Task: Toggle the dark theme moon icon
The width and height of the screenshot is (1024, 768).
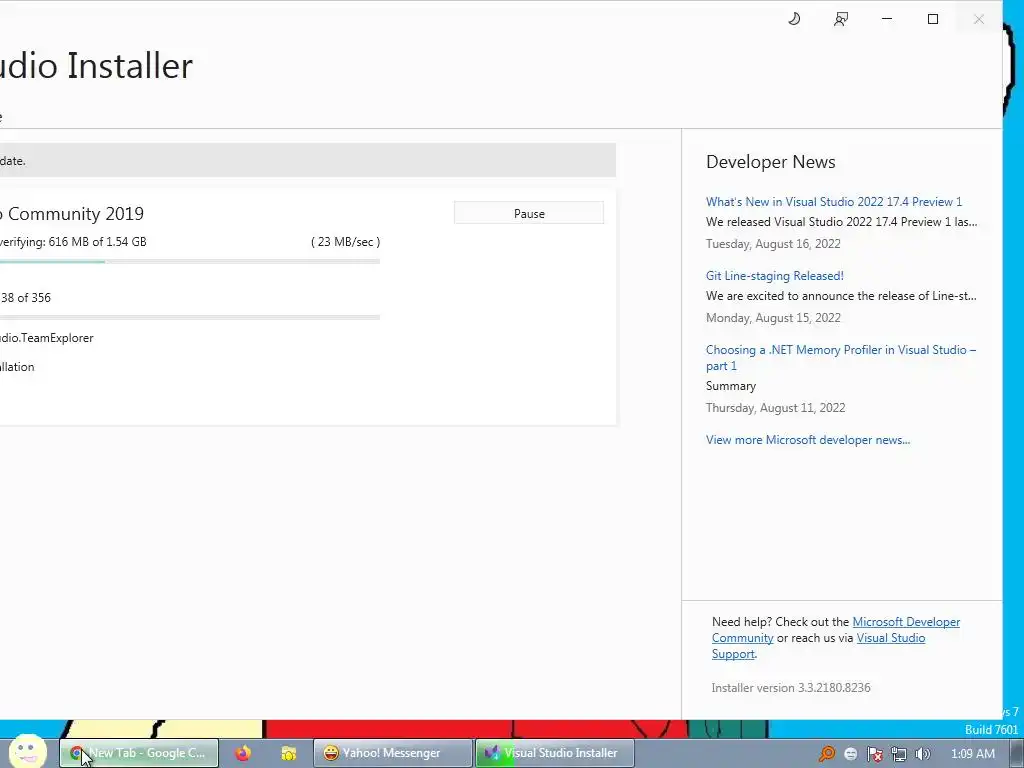Action: click(794, 19)
